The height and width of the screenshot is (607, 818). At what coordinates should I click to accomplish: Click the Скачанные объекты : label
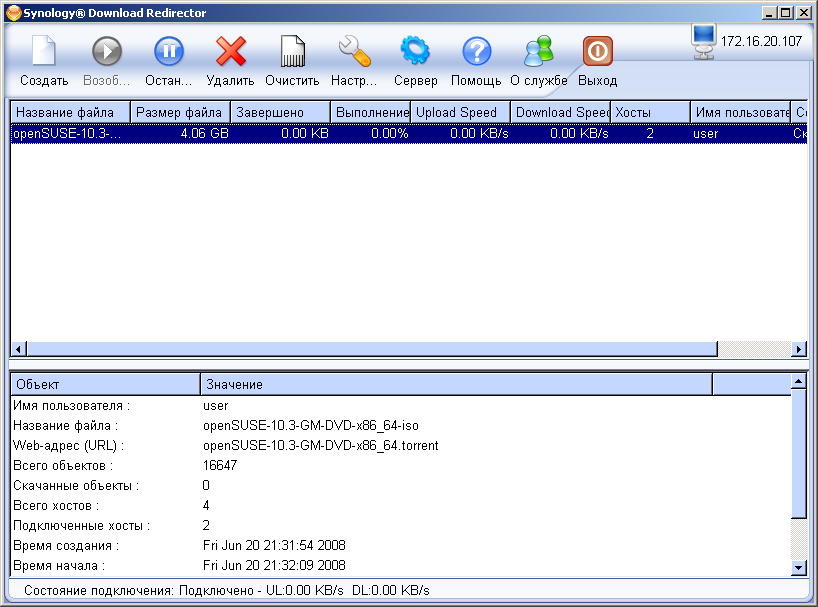pos(76,485)
